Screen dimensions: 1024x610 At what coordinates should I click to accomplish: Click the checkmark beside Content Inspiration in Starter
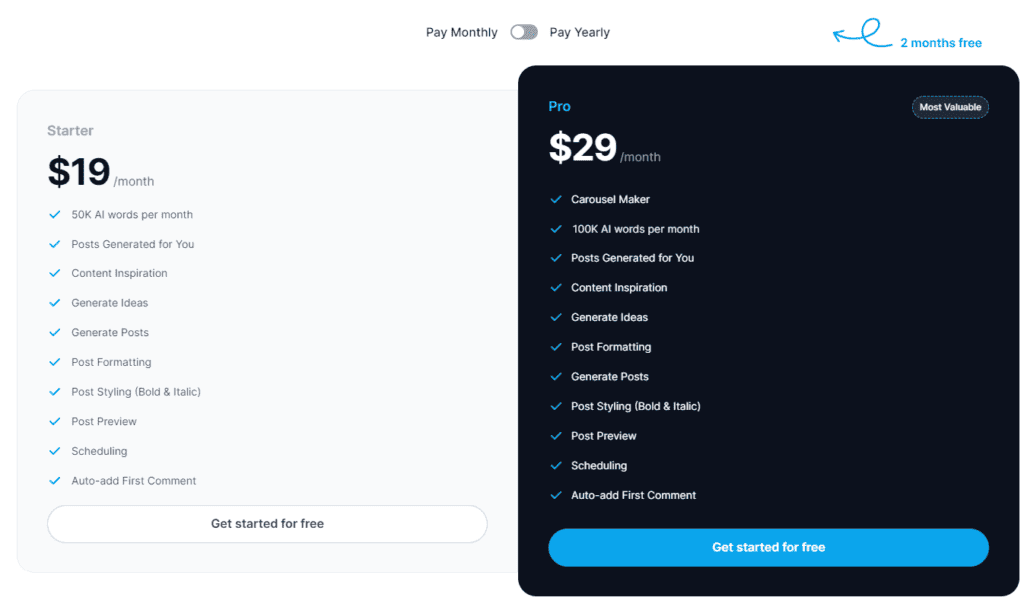(55, 273)
